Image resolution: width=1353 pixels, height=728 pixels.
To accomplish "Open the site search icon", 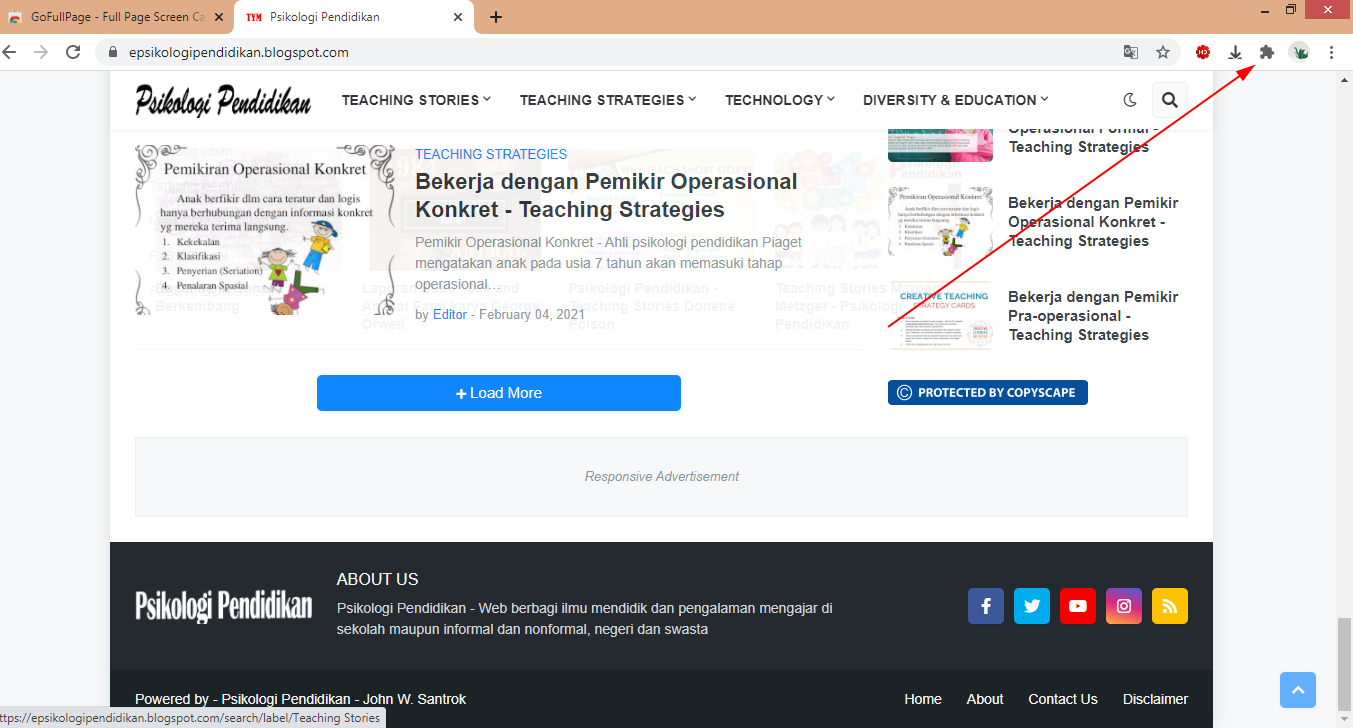I will pyautogui.click(x=1169, y=99).
